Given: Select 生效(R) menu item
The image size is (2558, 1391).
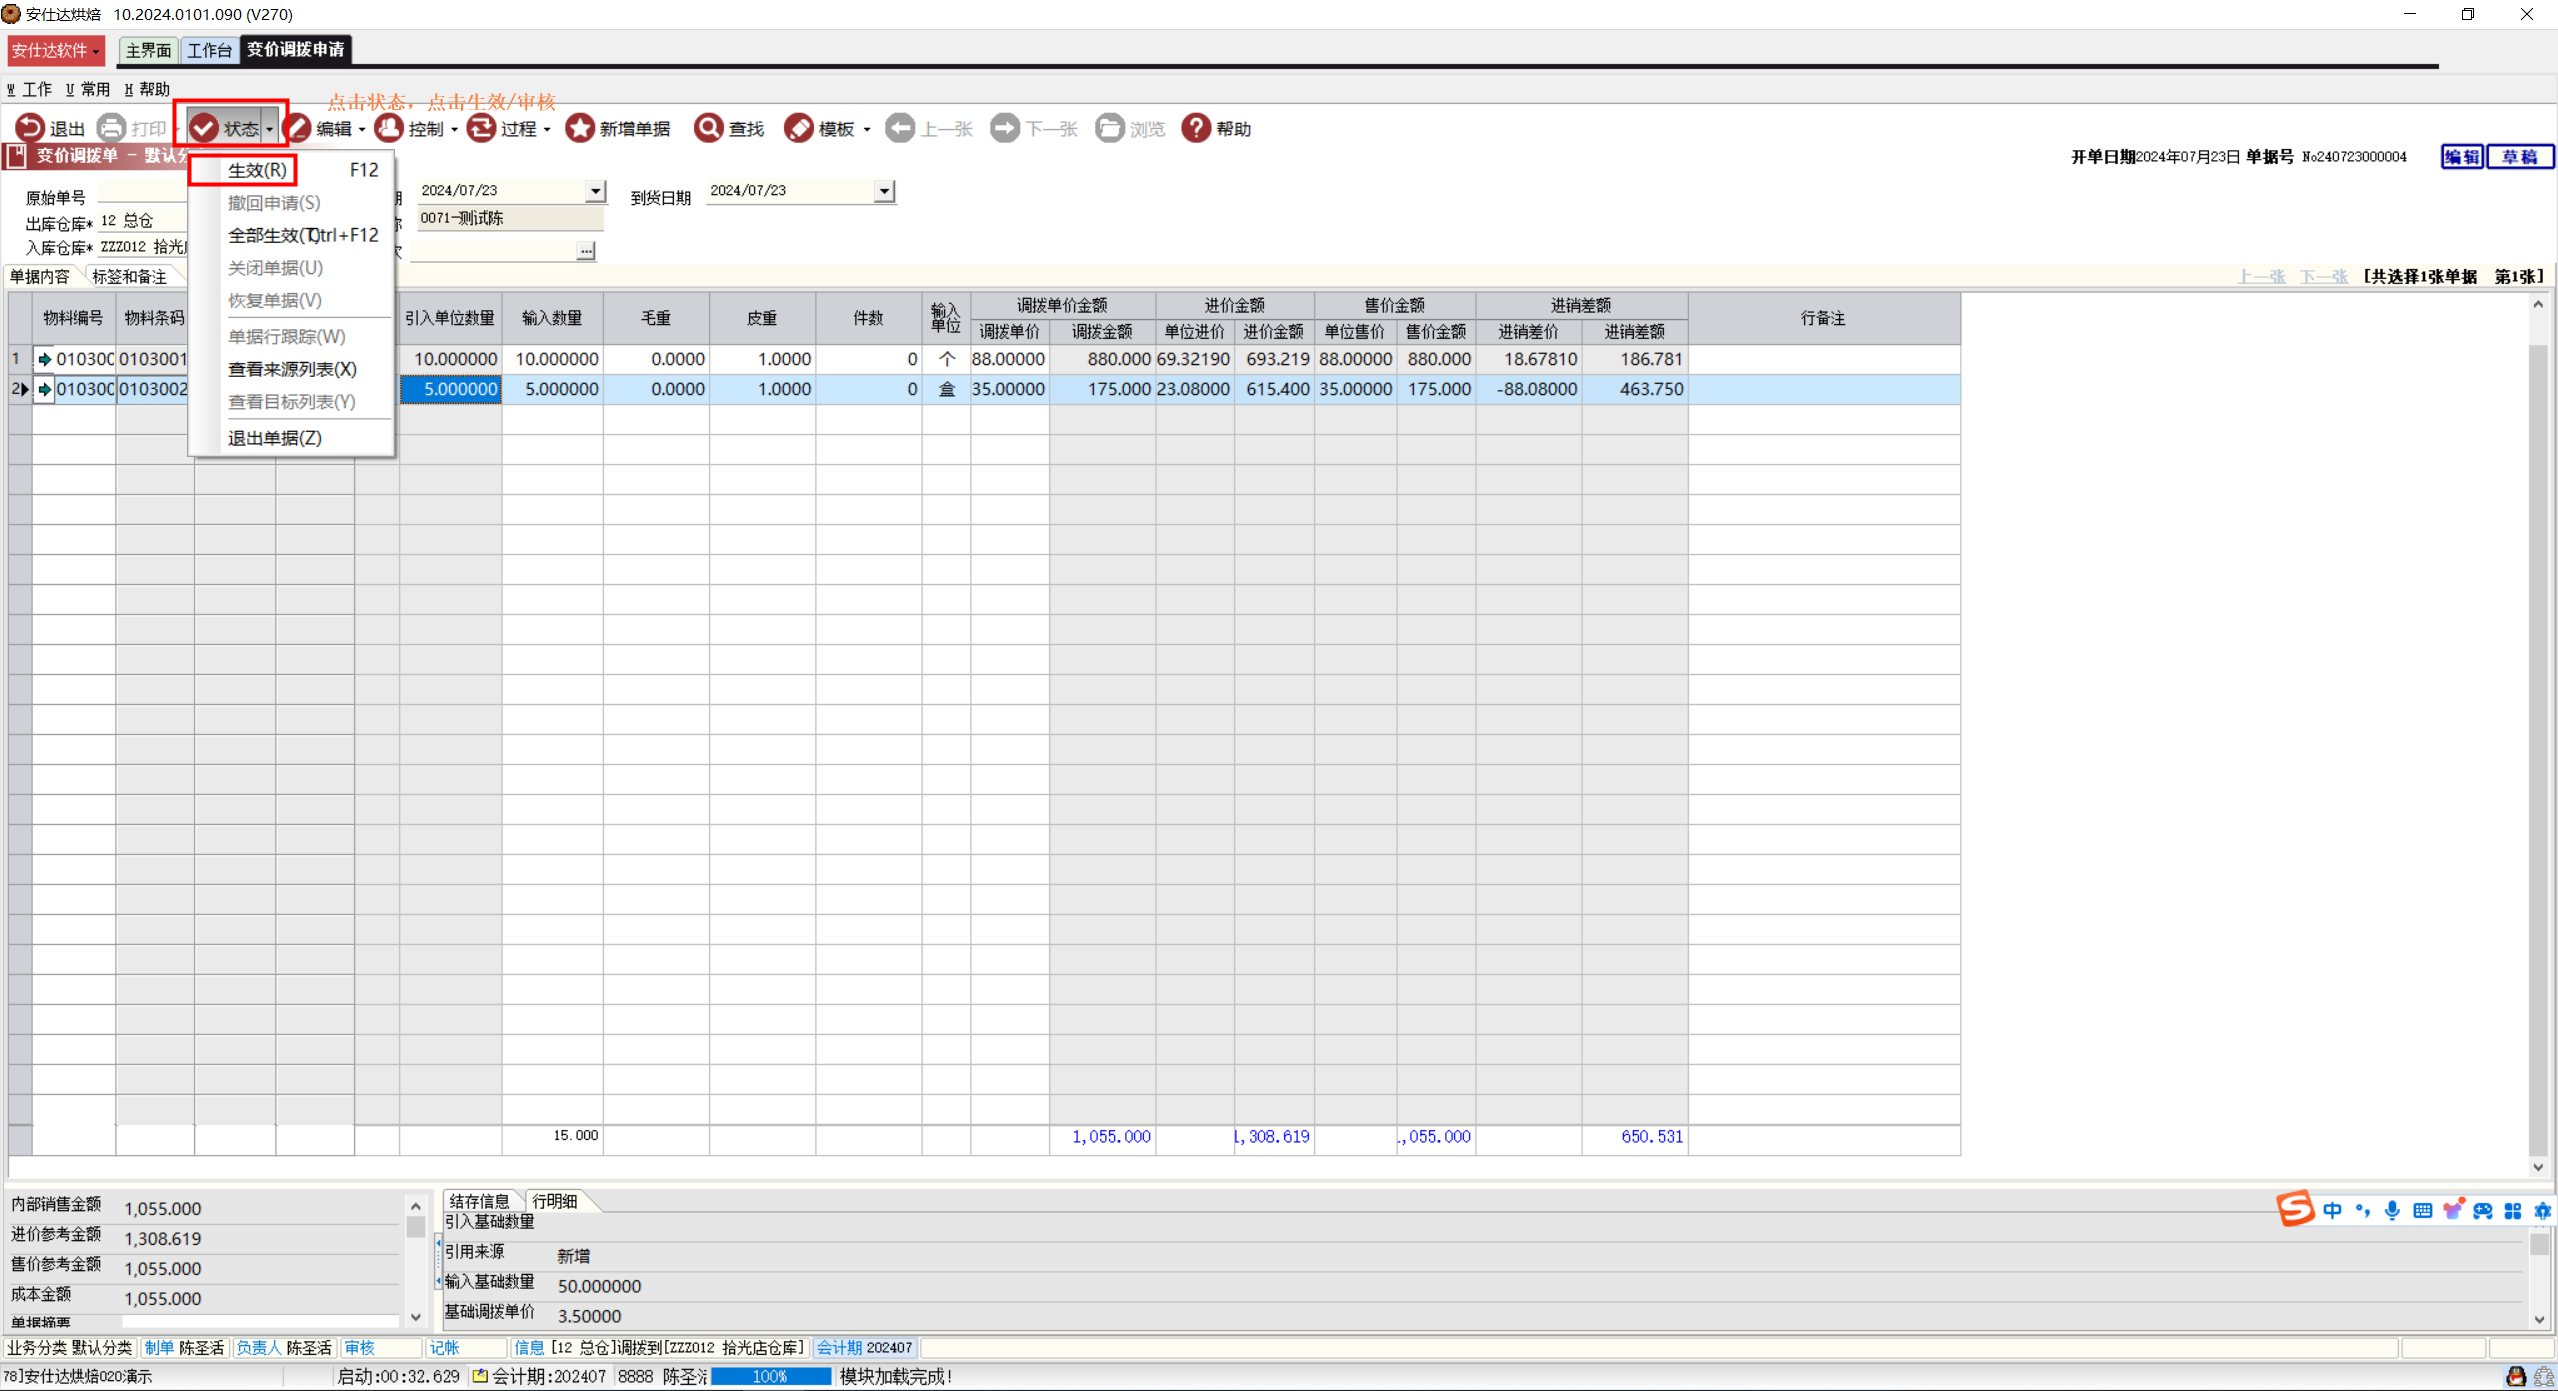Looking at the screenshot, I should coord(257,170).
